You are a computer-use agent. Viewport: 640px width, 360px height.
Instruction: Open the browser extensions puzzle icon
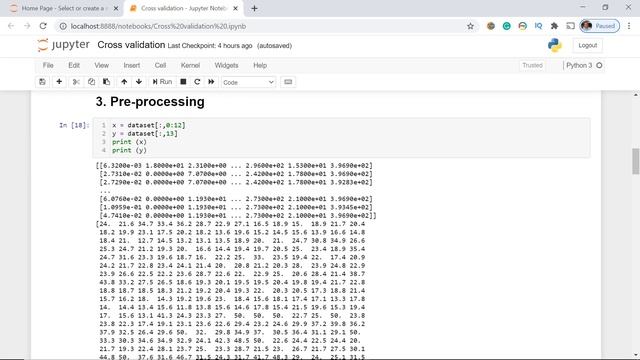click(x=554, y=26)
